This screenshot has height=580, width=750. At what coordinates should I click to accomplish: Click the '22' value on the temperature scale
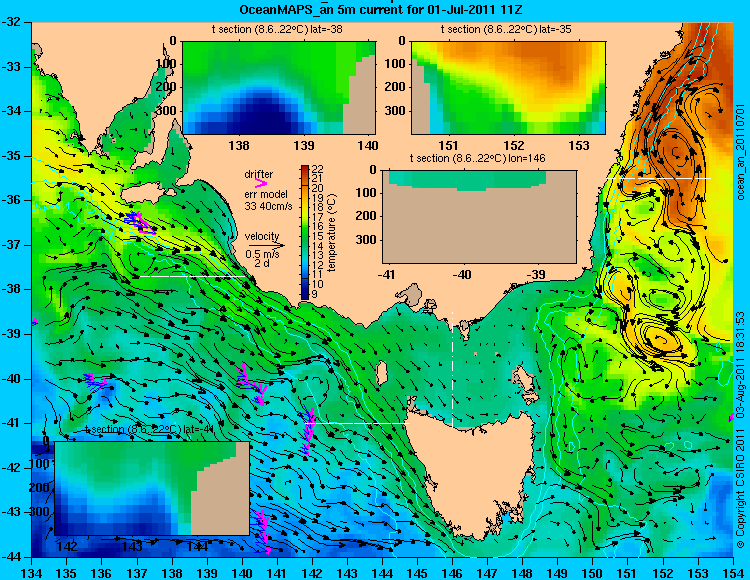pos(318,169)
